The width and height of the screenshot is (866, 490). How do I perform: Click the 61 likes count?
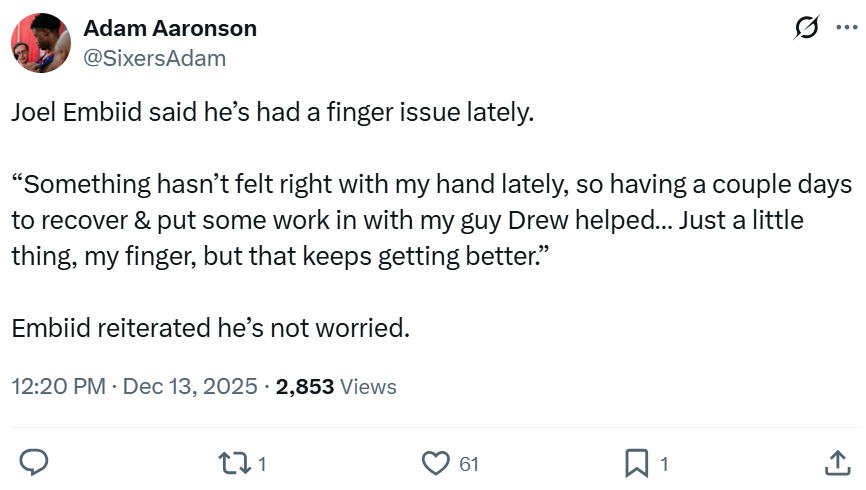tap(469, 464)
